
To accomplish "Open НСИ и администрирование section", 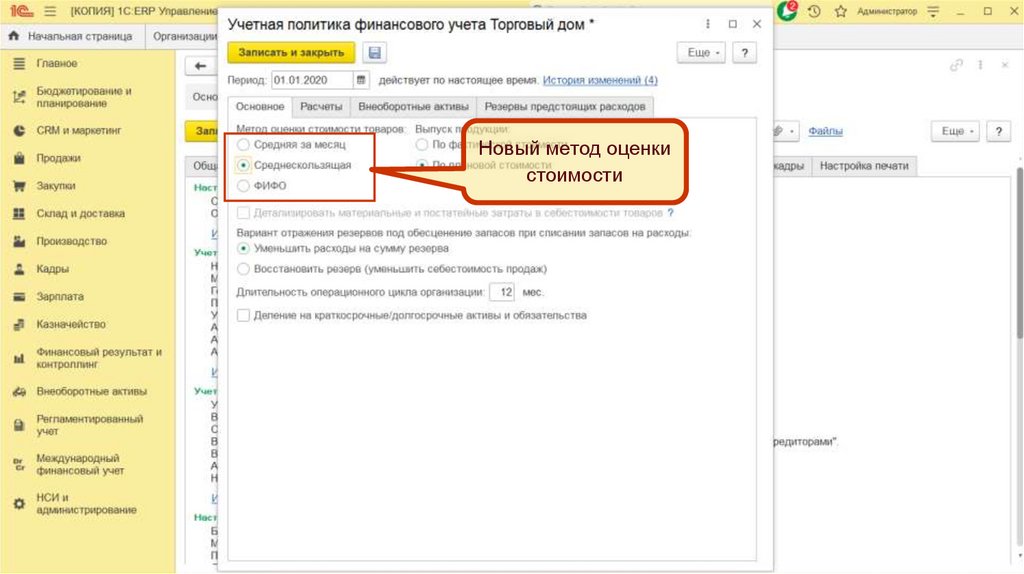I will click(x=86, y=503).
